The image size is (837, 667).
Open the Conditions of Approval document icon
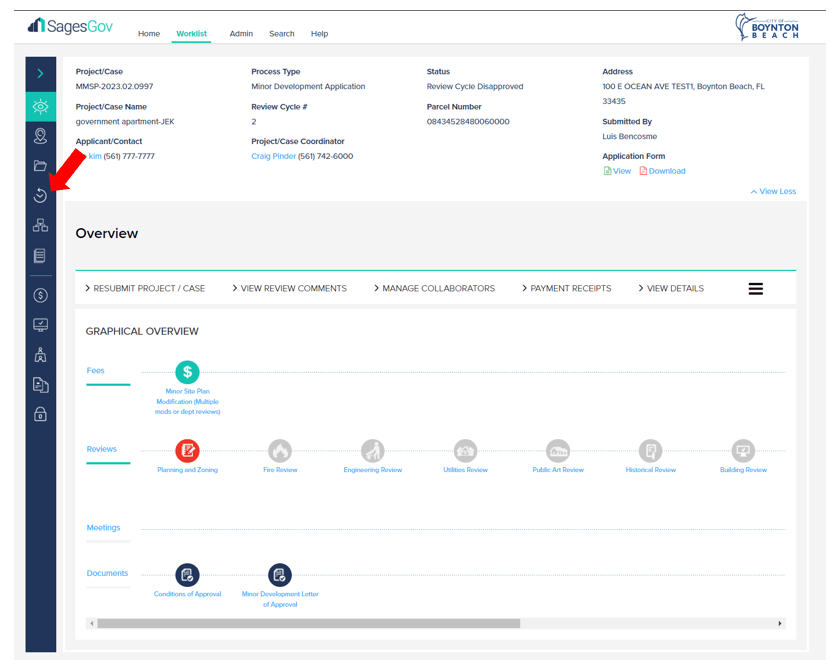187,575
